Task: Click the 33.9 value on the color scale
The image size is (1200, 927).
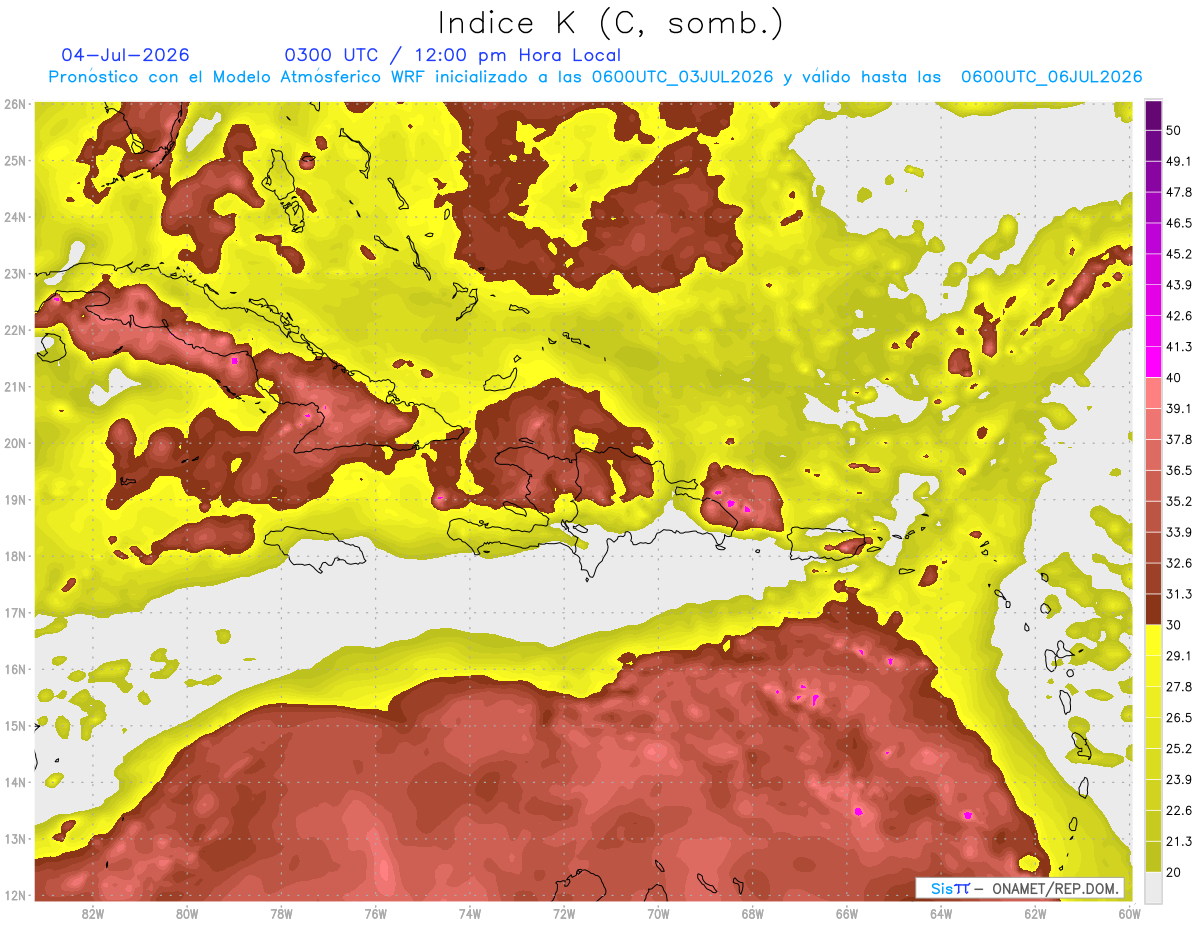Action: (1179, 532)
